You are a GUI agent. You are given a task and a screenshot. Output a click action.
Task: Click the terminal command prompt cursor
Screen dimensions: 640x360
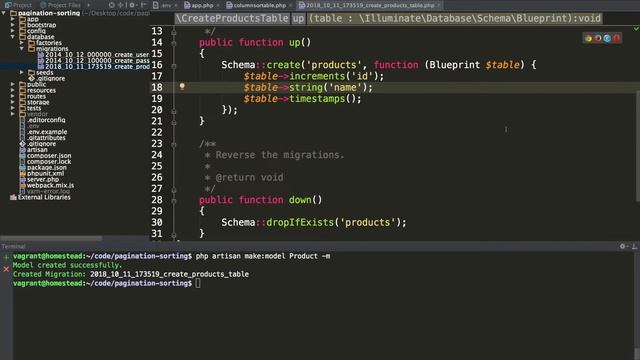tap(198, 283)
